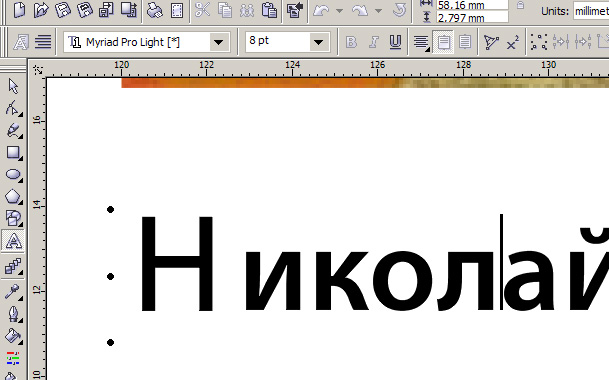Toggle Underline formatting
The height and width of the screenshot is (380, 609).
395,42
